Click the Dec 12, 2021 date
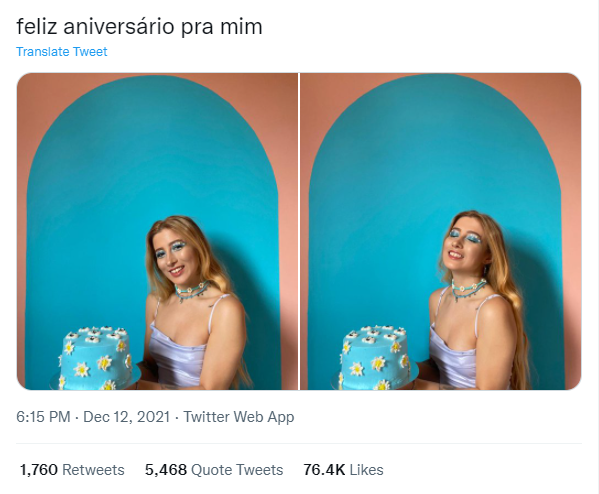 coord(126,417)
